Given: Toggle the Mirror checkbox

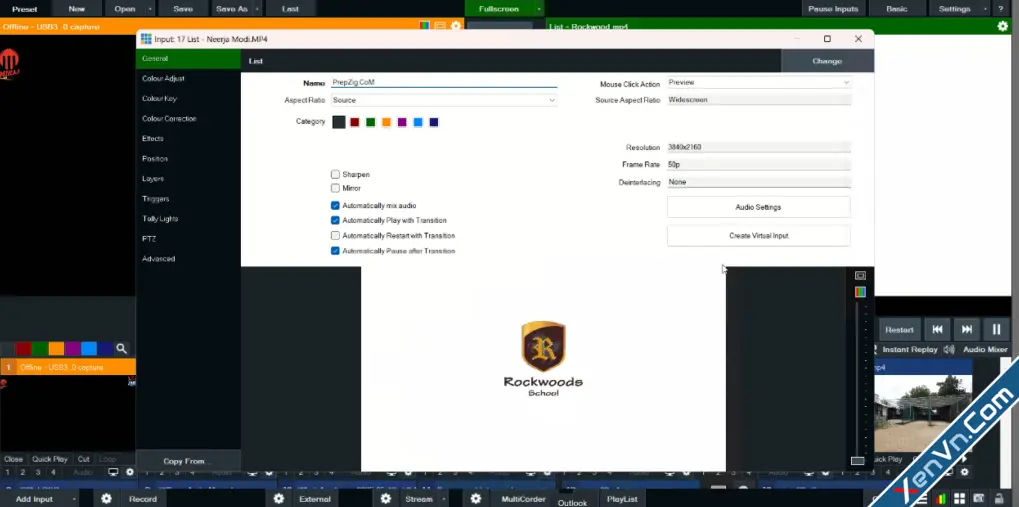Looking at the screenshot, I should coord(335,188).
